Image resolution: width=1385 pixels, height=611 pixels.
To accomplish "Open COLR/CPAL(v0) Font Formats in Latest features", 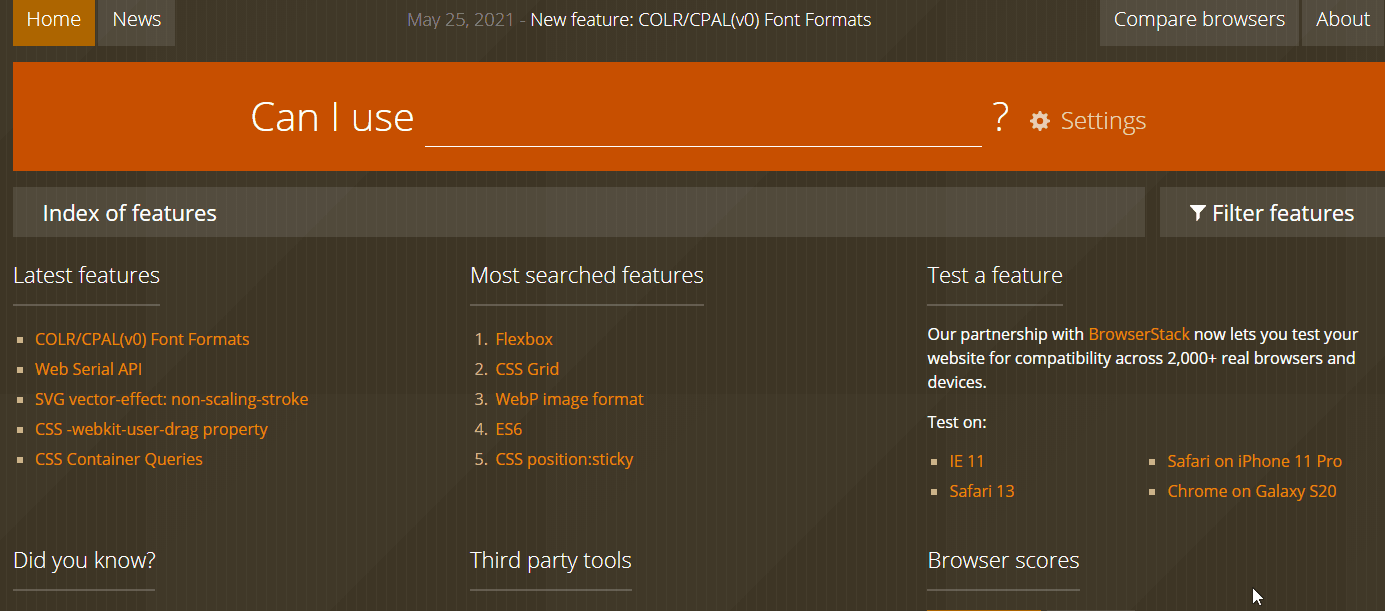I will (x=142, y=339).
